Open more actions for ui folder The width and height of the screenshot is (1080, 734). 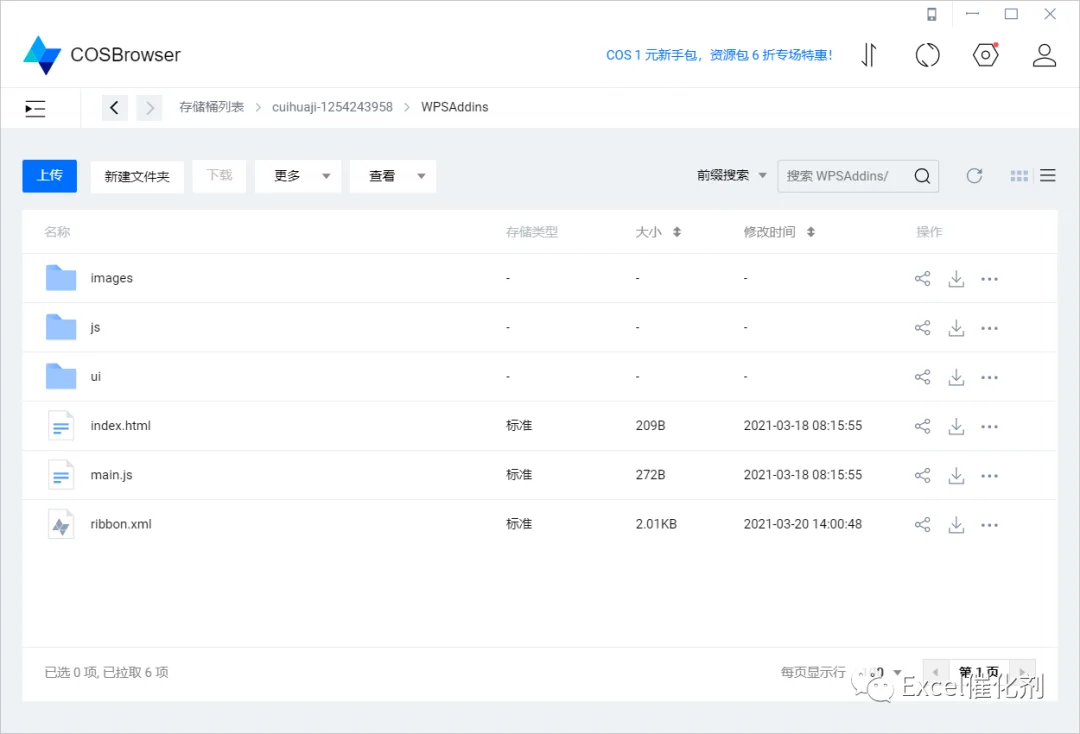(x=990, y=377)
